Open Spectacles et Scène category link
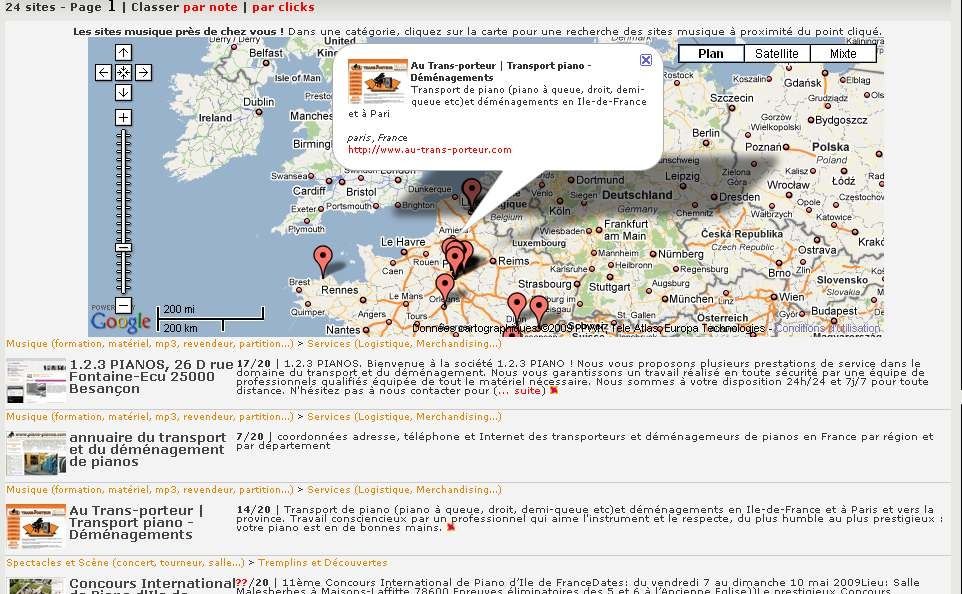This screenshot has width=962, height=594. coord(125,563)
